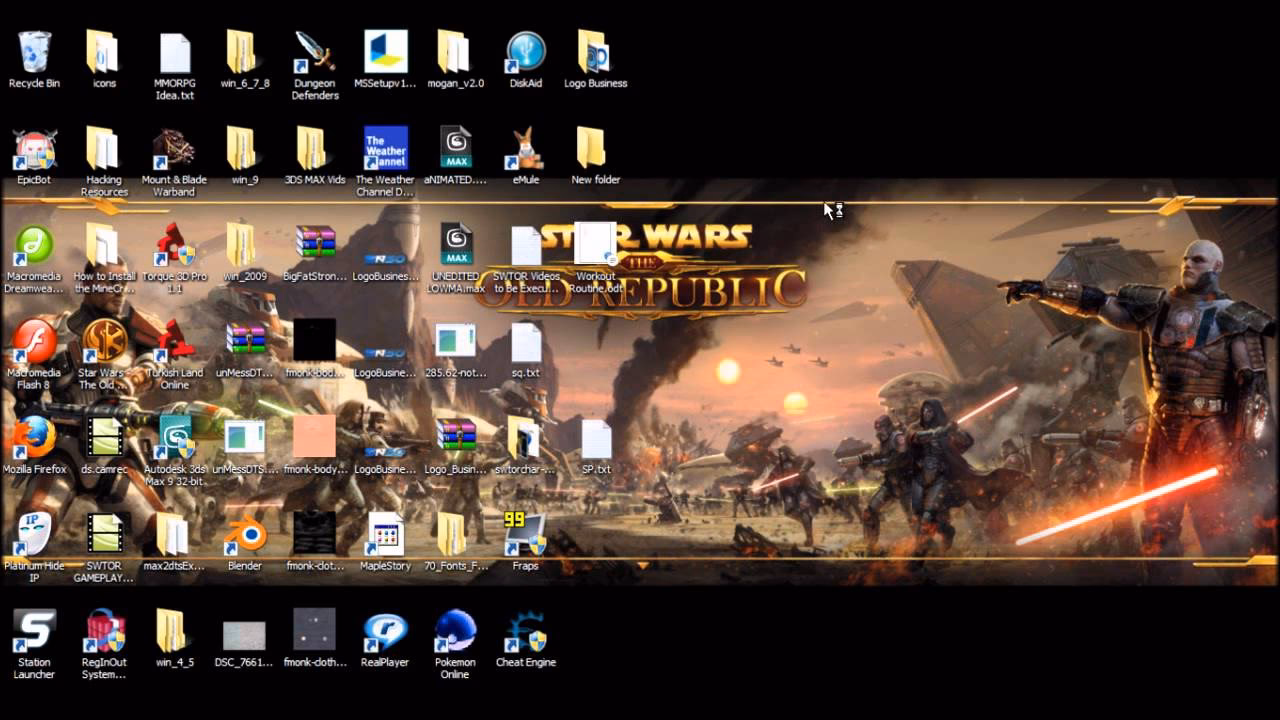Launch the RealPlayer shortcut
Screen dimensions: 1280x720
click(385, 631)
